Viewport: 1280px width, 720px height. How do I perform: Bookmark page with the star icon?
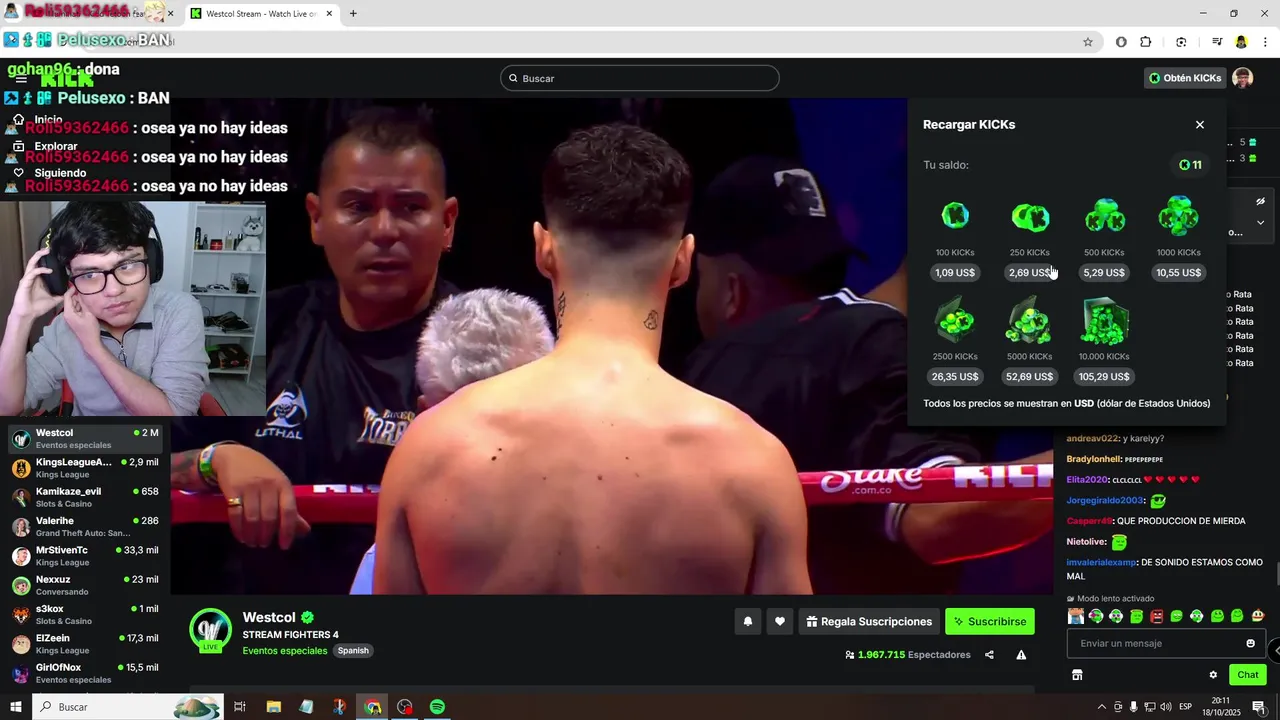1088,42
